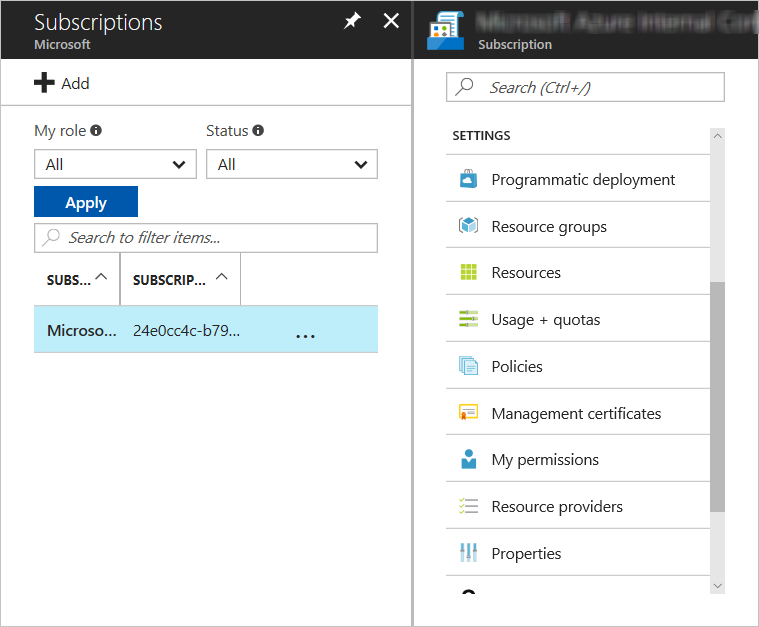Open Status info tooltip icon

click(258, 130)
